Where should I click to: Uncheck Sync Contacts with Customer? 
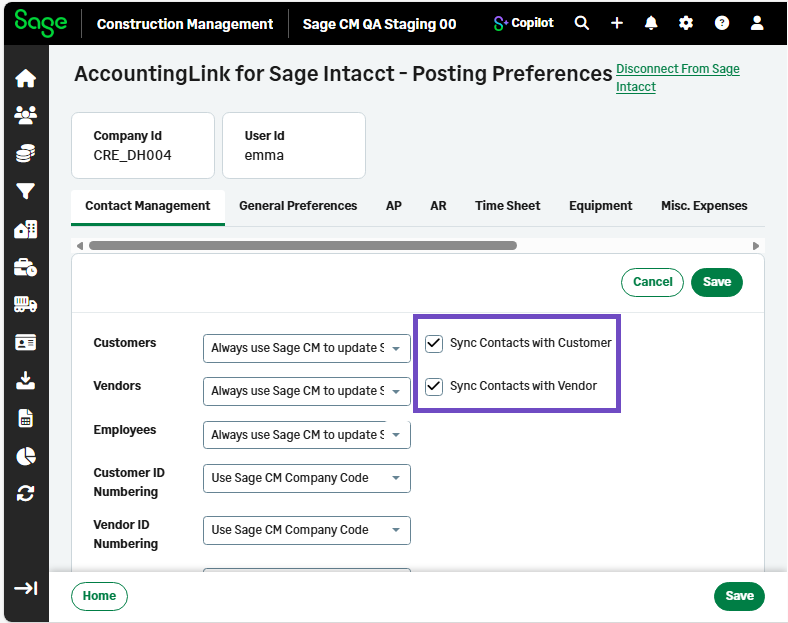434,343
